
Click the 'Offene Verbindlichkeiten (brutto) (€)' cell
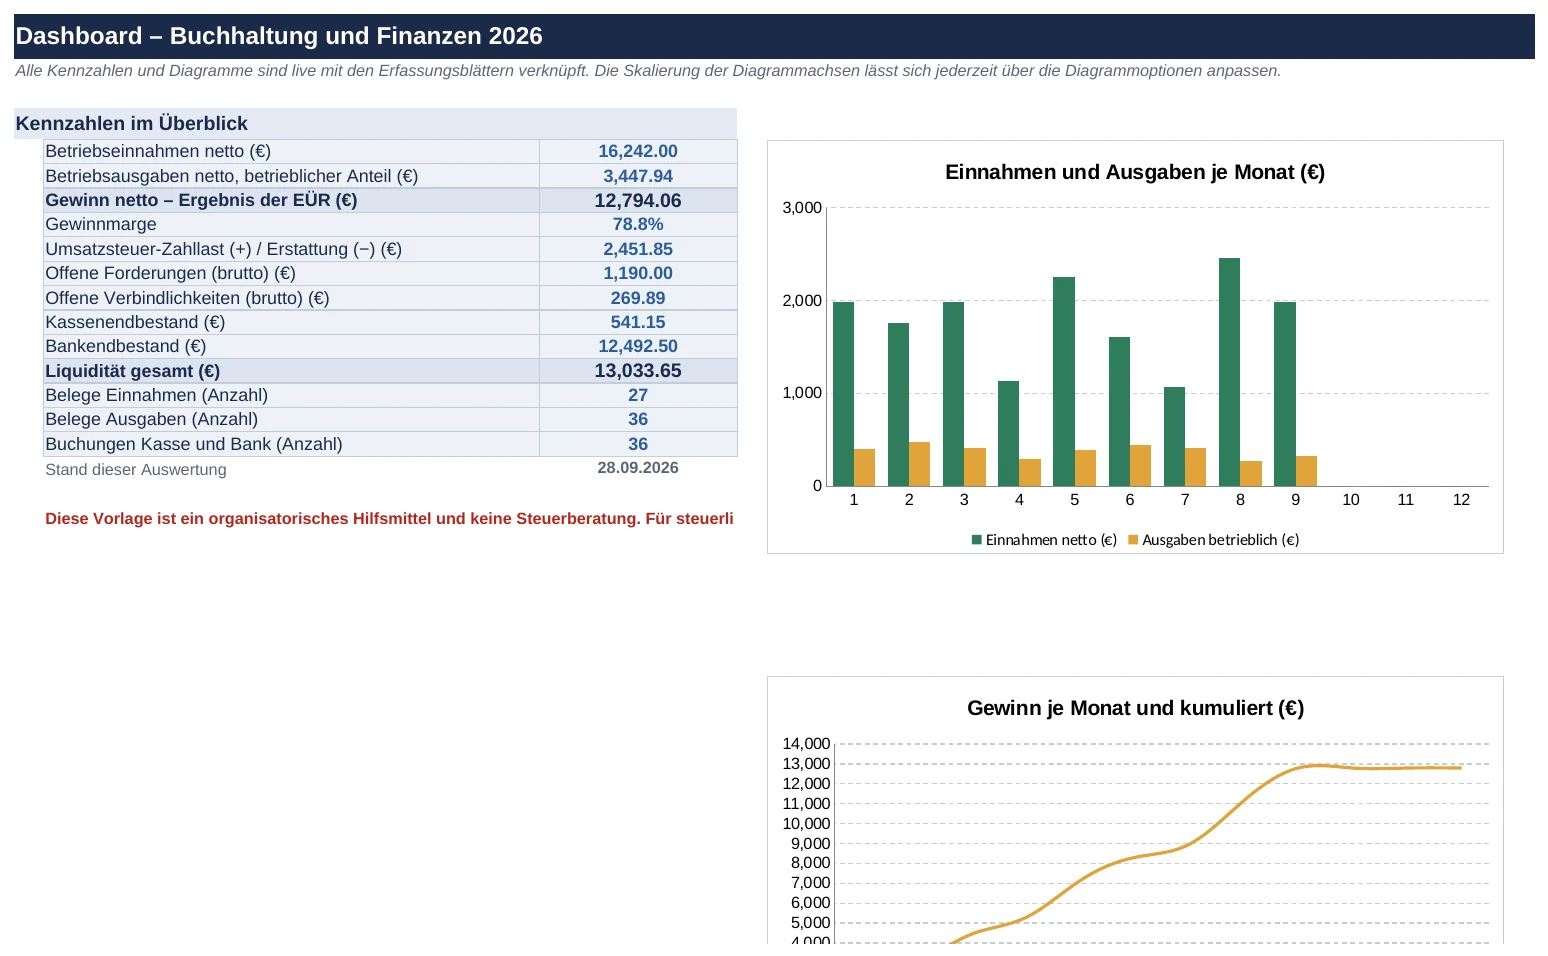[291, 298]
